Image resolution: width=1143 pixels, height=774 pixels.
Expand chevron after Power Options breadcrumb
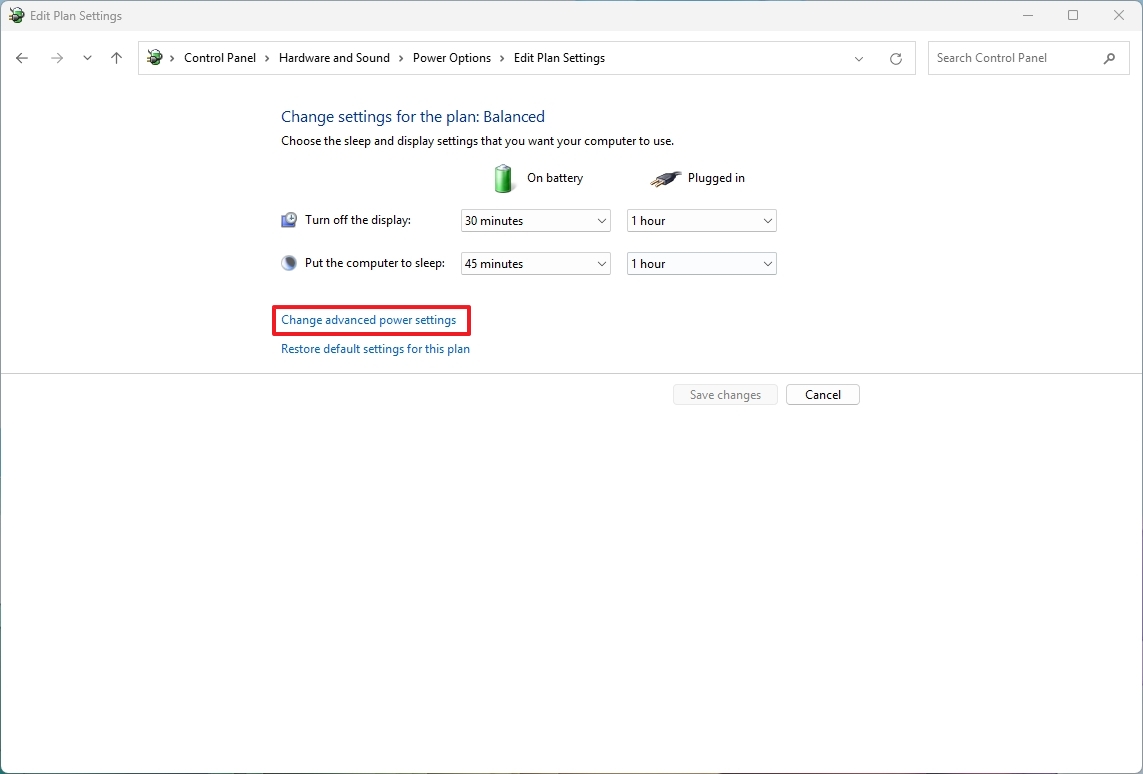click(x=502, y=58)
